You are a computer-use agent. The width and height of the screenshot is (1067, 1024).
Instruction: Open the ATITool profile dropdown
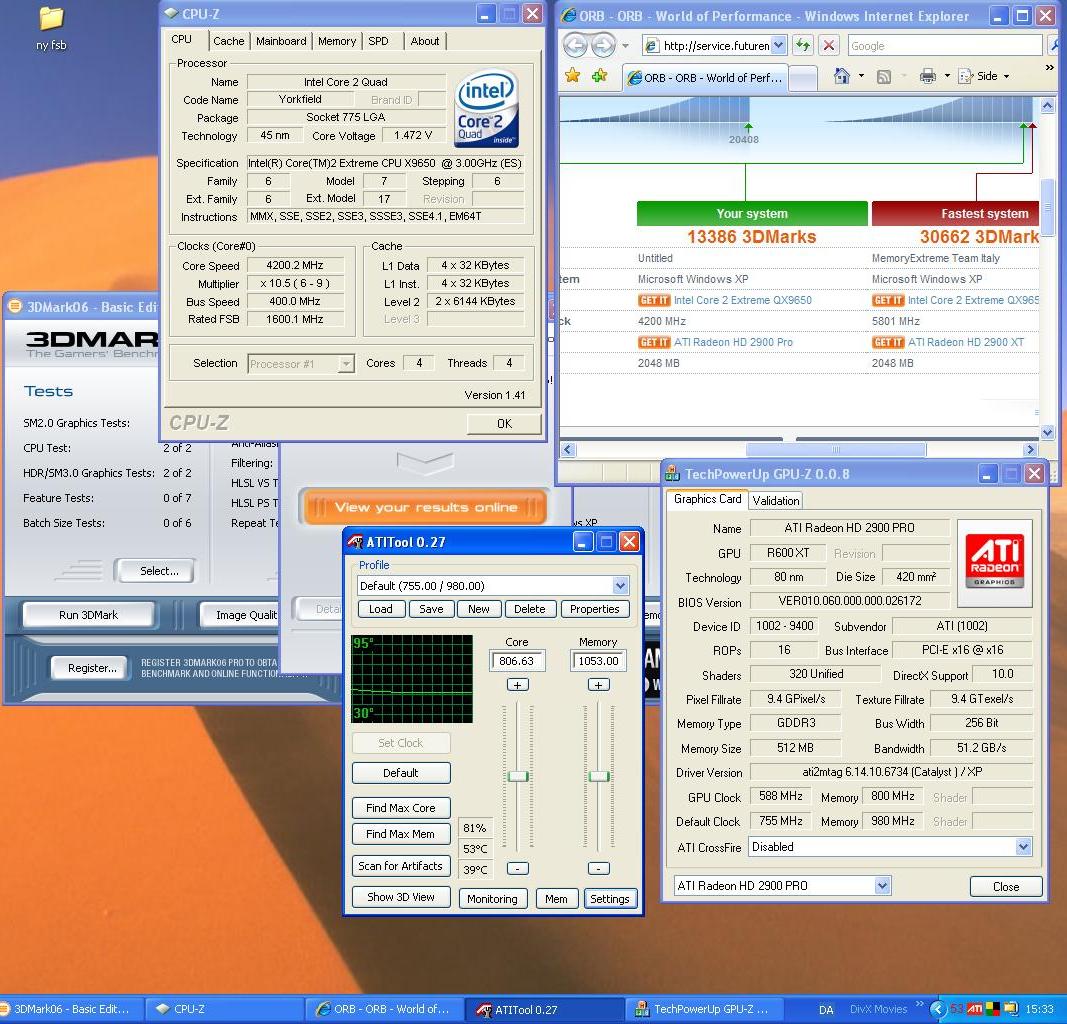621,586
